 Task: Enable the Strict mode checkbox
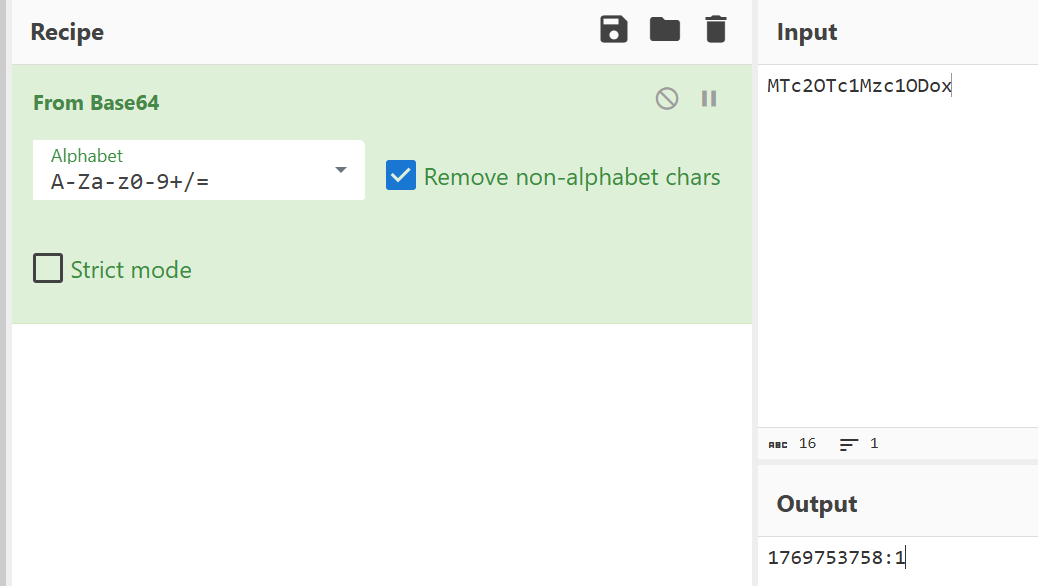48,269
